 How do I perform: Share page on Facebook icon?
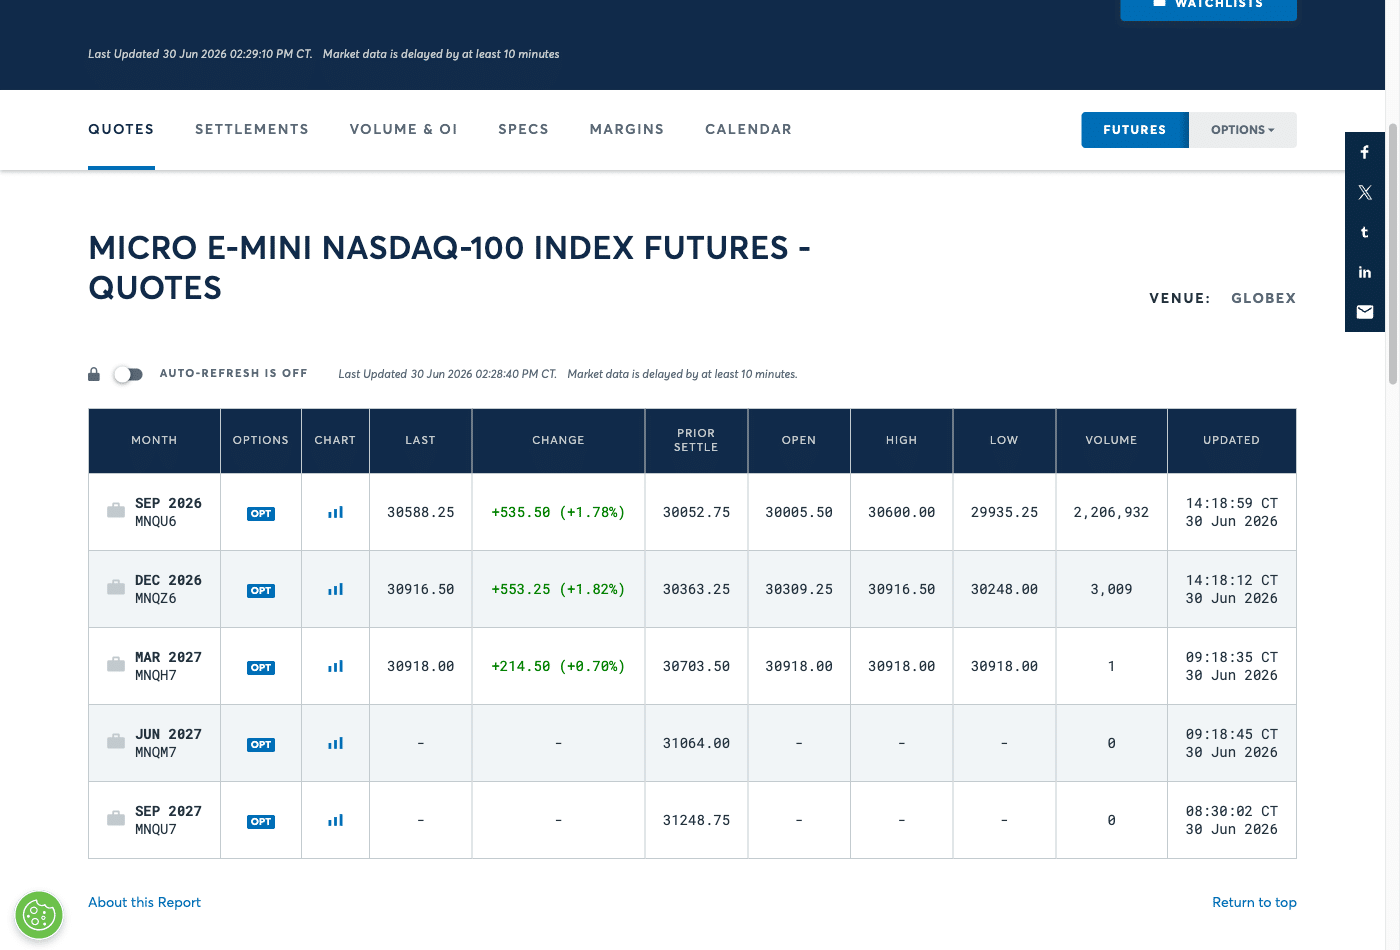pyautogui.click(x=1365, y=152)
